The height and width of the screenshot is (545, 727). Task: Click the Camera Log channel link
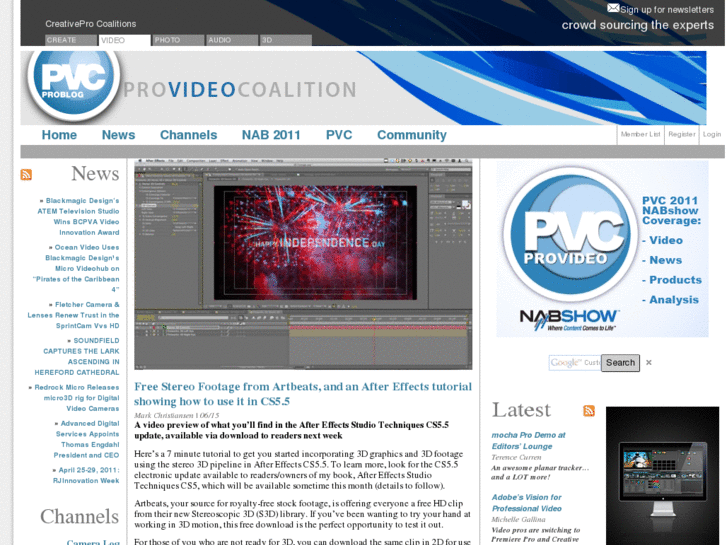pos(93,542)
